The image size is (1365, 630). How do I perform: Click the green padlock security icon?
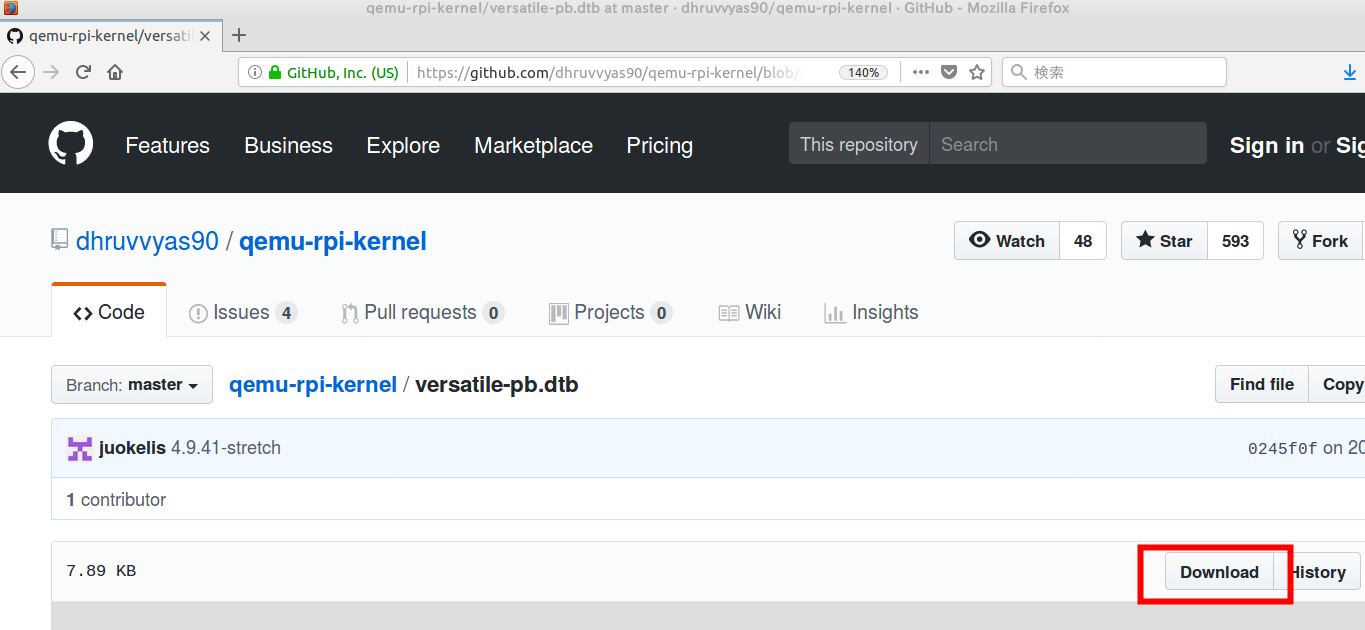click(x=274, y=72)
